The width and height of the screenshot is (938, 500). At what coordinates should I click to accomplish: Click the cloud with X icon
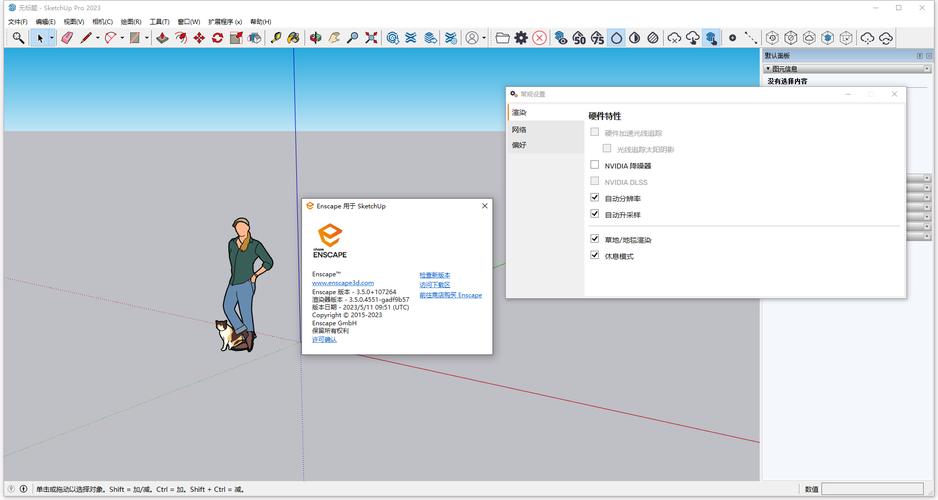click(674, 38)
